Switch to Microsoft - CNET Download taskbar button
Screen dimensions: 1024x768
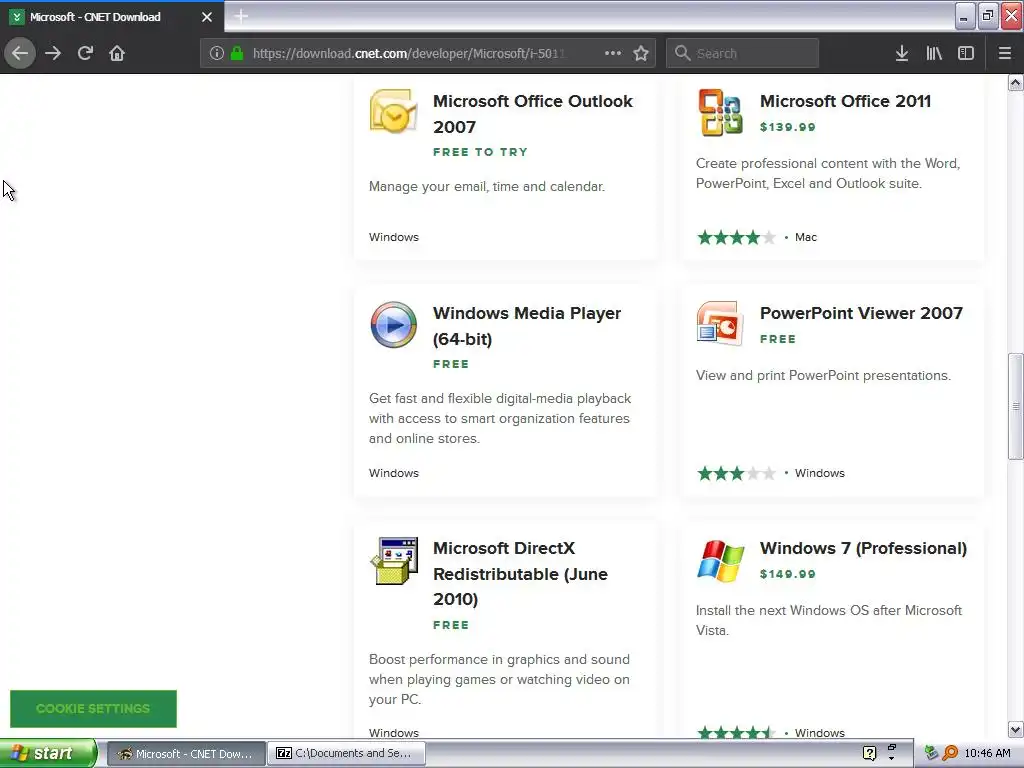[186, 754]
